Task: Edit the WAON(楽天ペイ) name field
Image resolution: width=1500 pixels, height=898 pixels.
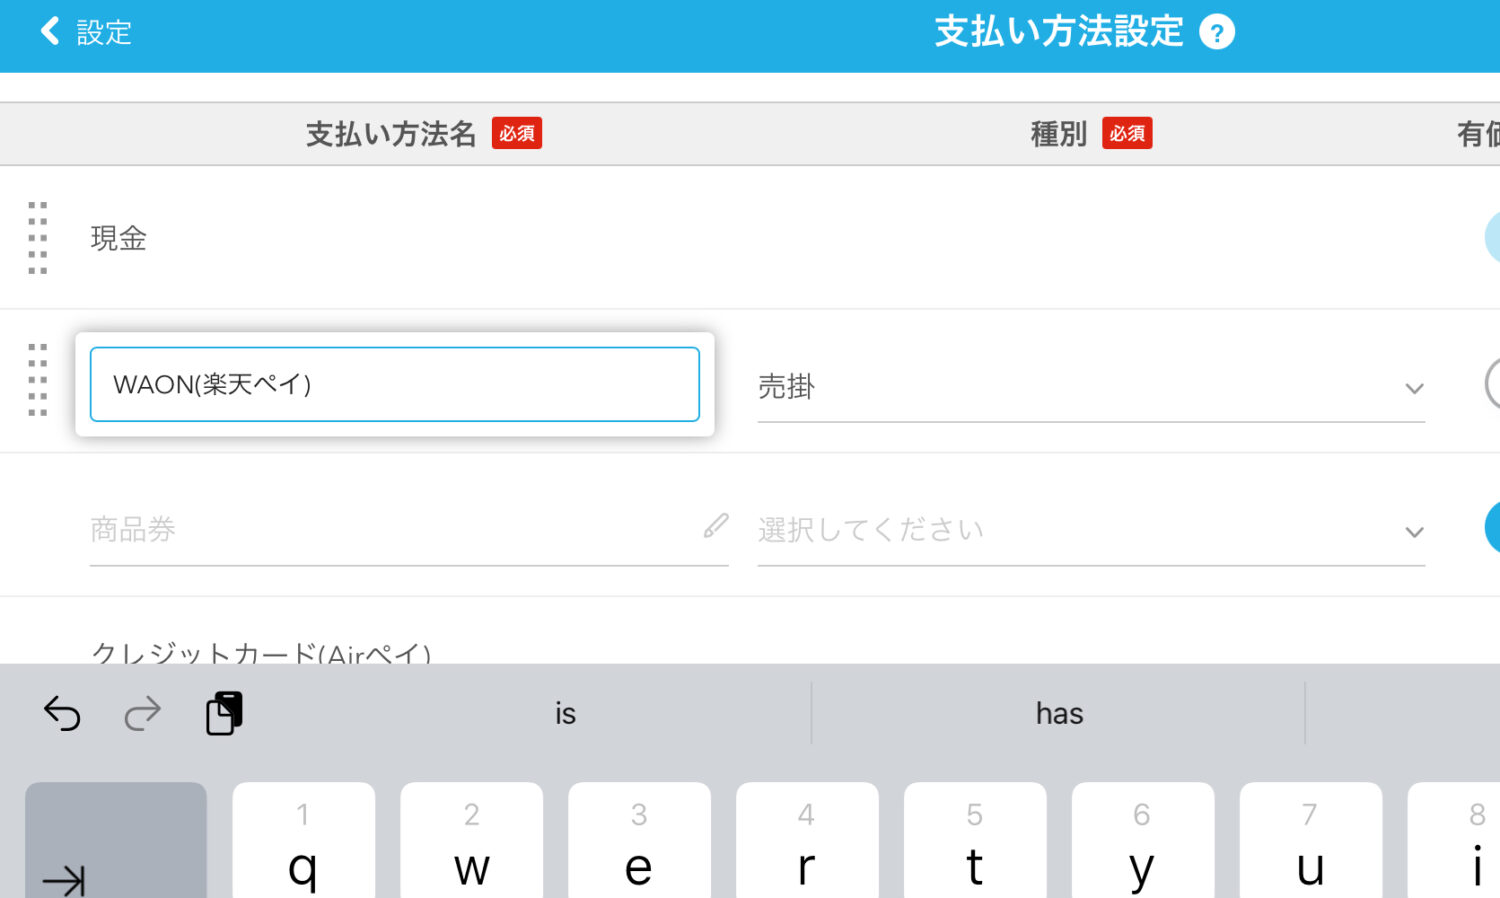Action: coord(395,384)
